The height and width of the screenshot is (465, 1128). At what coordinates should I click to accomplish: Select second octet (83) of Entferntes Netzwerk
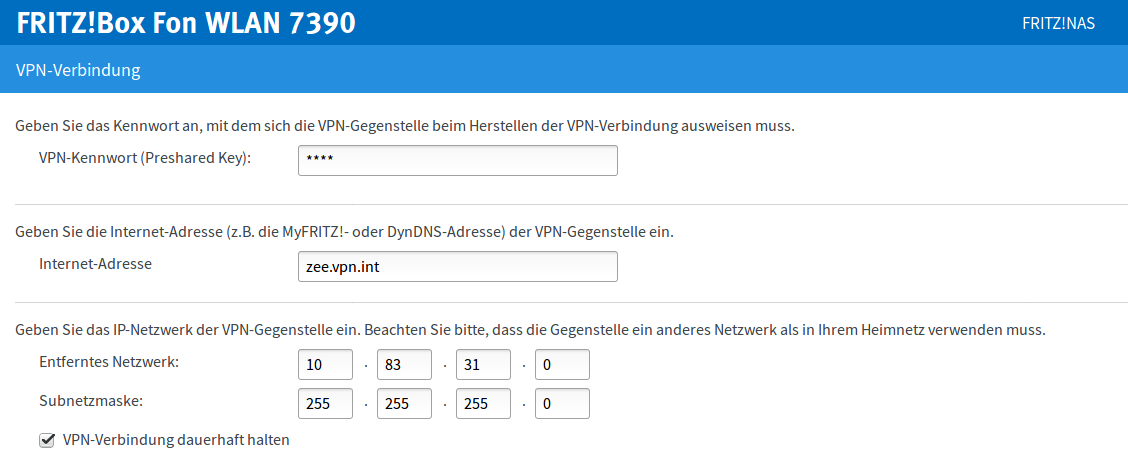coord(404,364)
